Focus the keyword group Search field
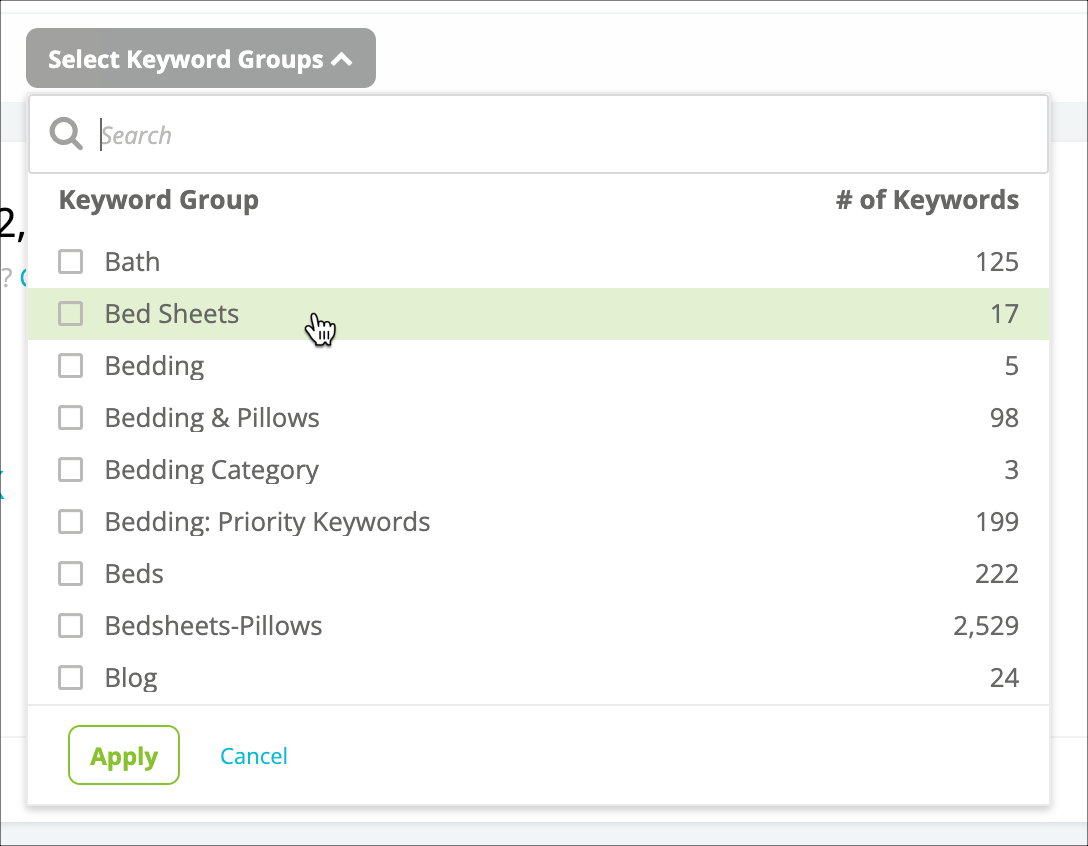1088x846 pixels. pyautogui.click(x=538, y=134)
